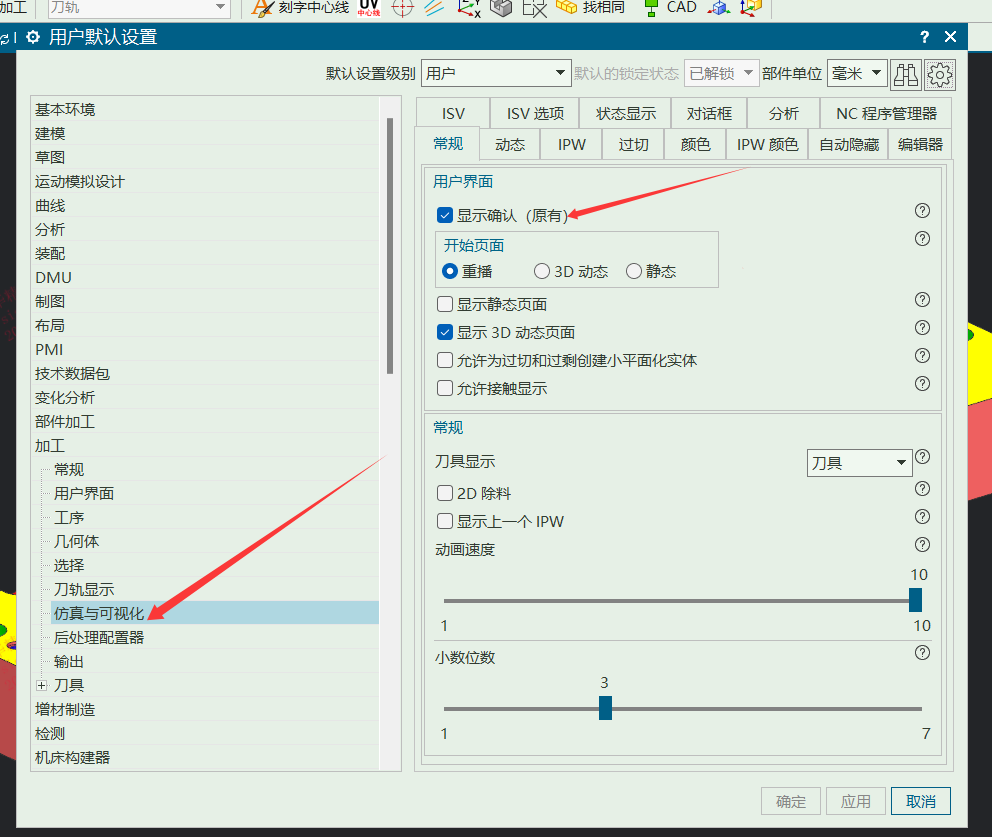Click help icon beside 2D 除料
992x837 pixels.
pyautogui.click(x=922, y=488)
